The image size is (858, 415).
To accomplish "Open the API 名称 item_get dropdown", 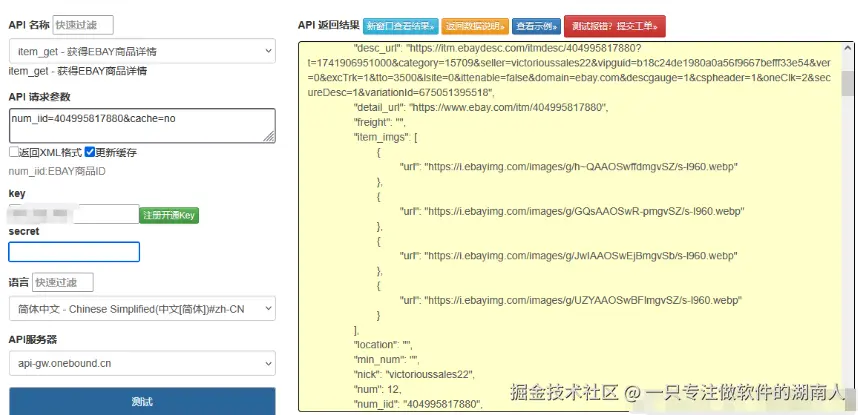I will [x=142, y=51].
